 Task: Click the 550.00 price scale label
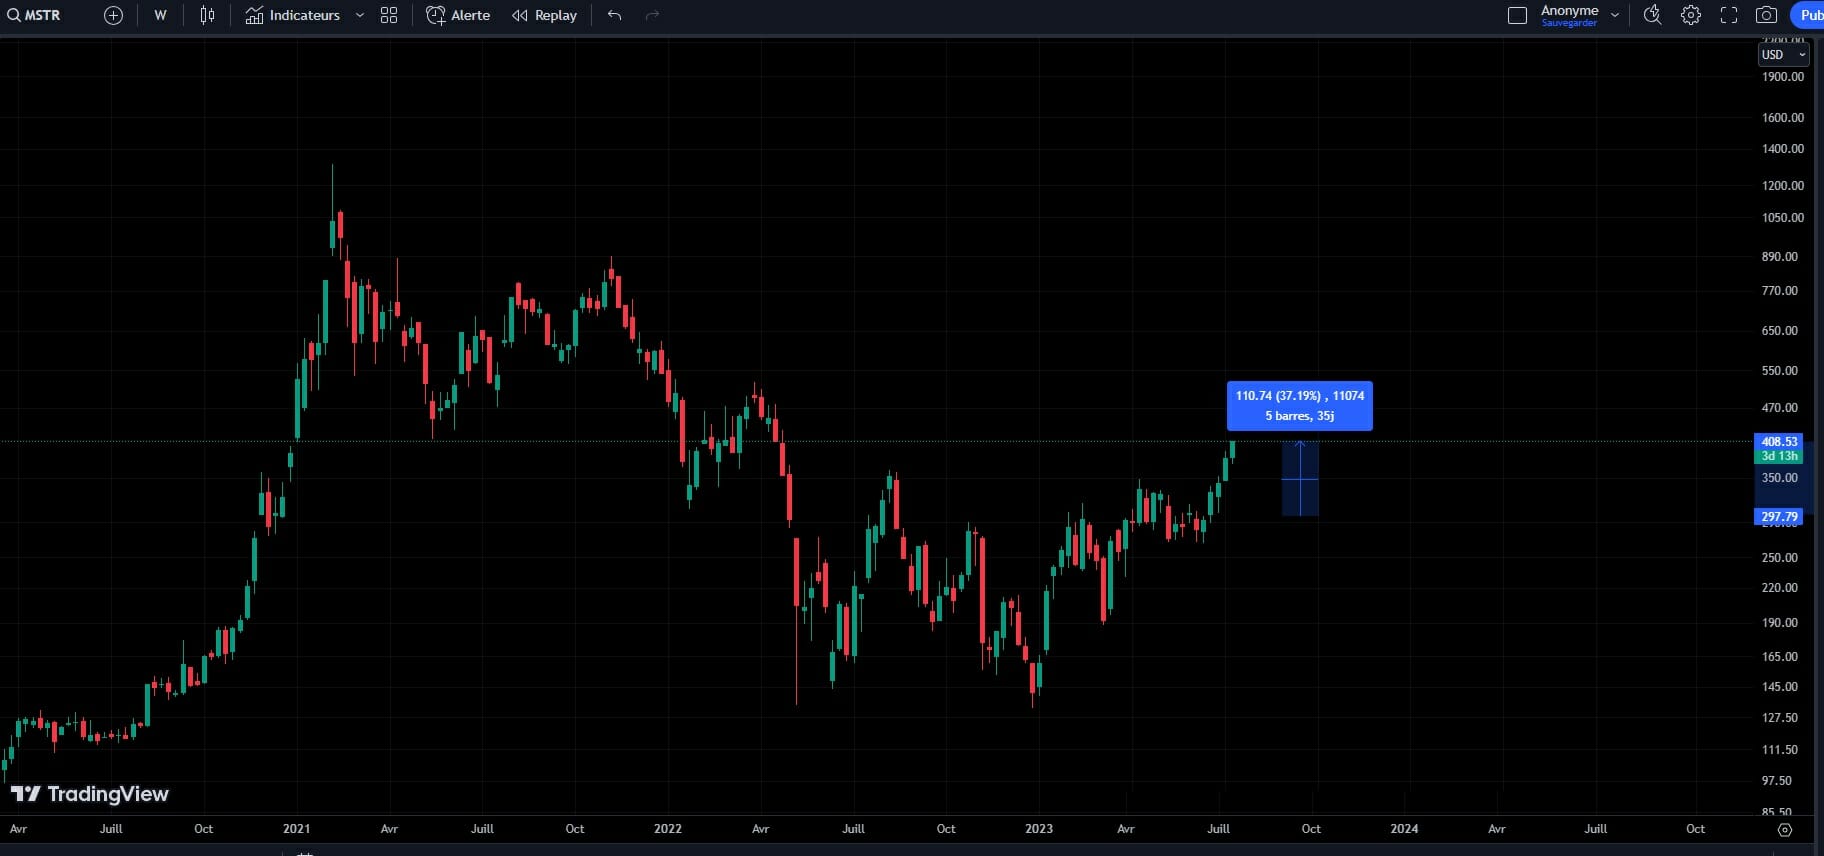tap(1779, 370)
